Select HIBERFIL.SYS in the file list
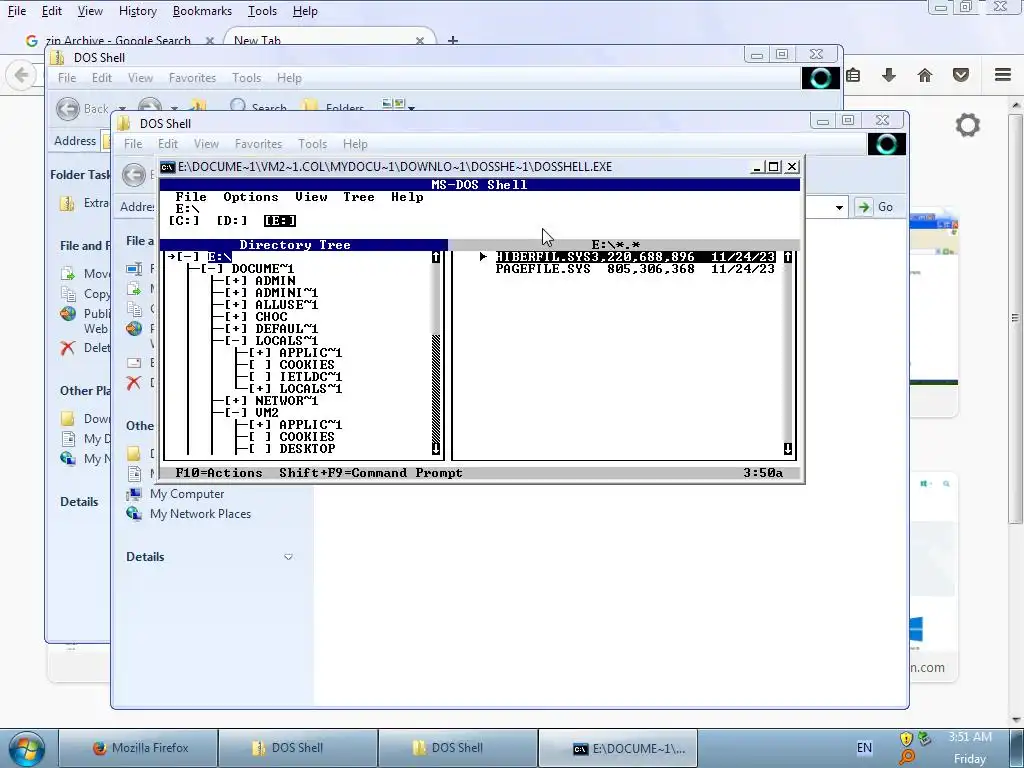This screenshot has height=768, width=1024. click(x=635, y=257)
